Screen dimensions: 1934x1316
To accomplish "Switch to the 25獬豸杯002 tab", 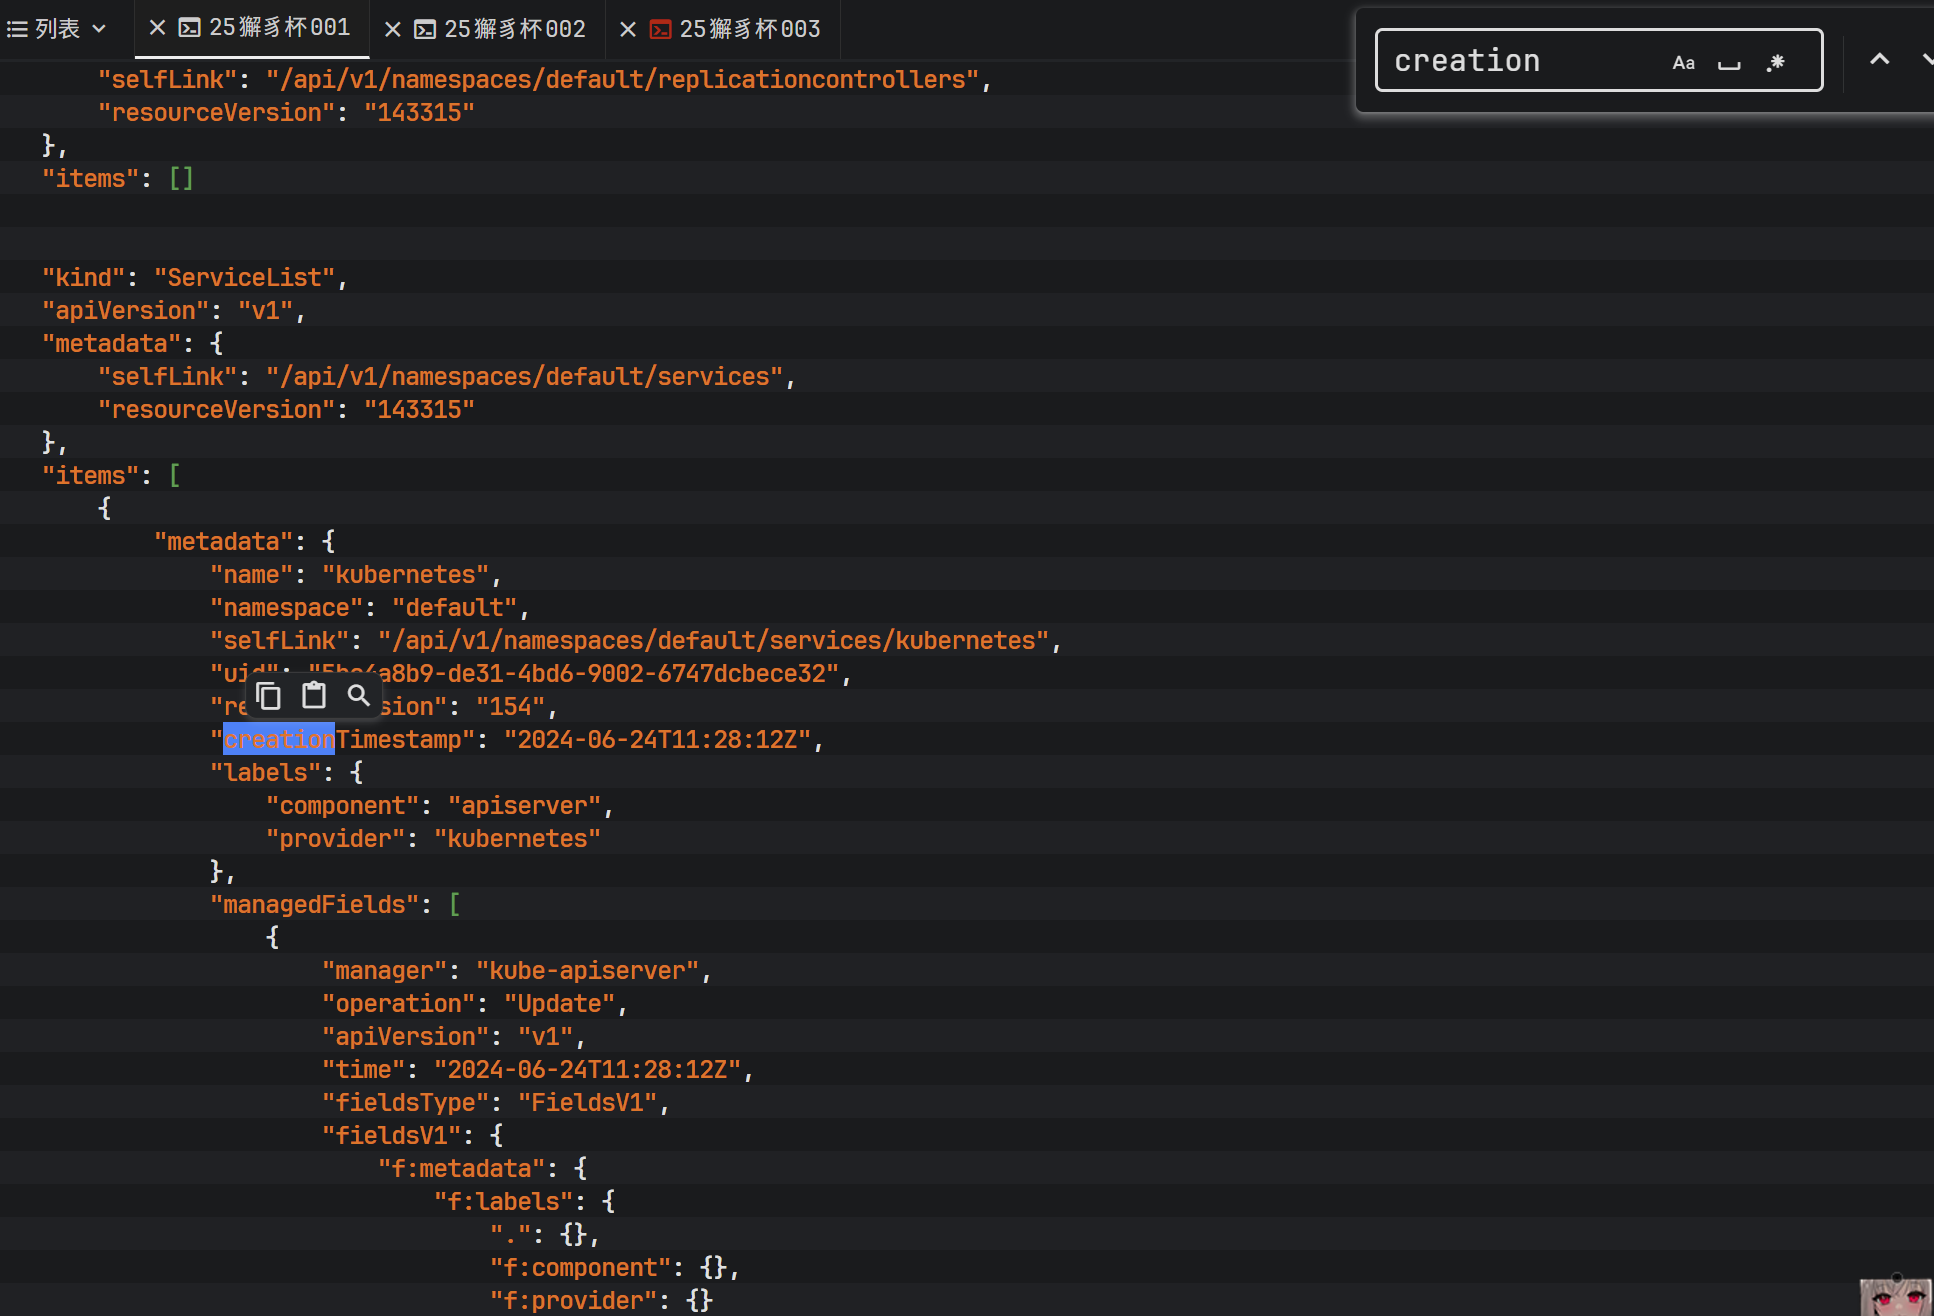I will tap(514, 29).
